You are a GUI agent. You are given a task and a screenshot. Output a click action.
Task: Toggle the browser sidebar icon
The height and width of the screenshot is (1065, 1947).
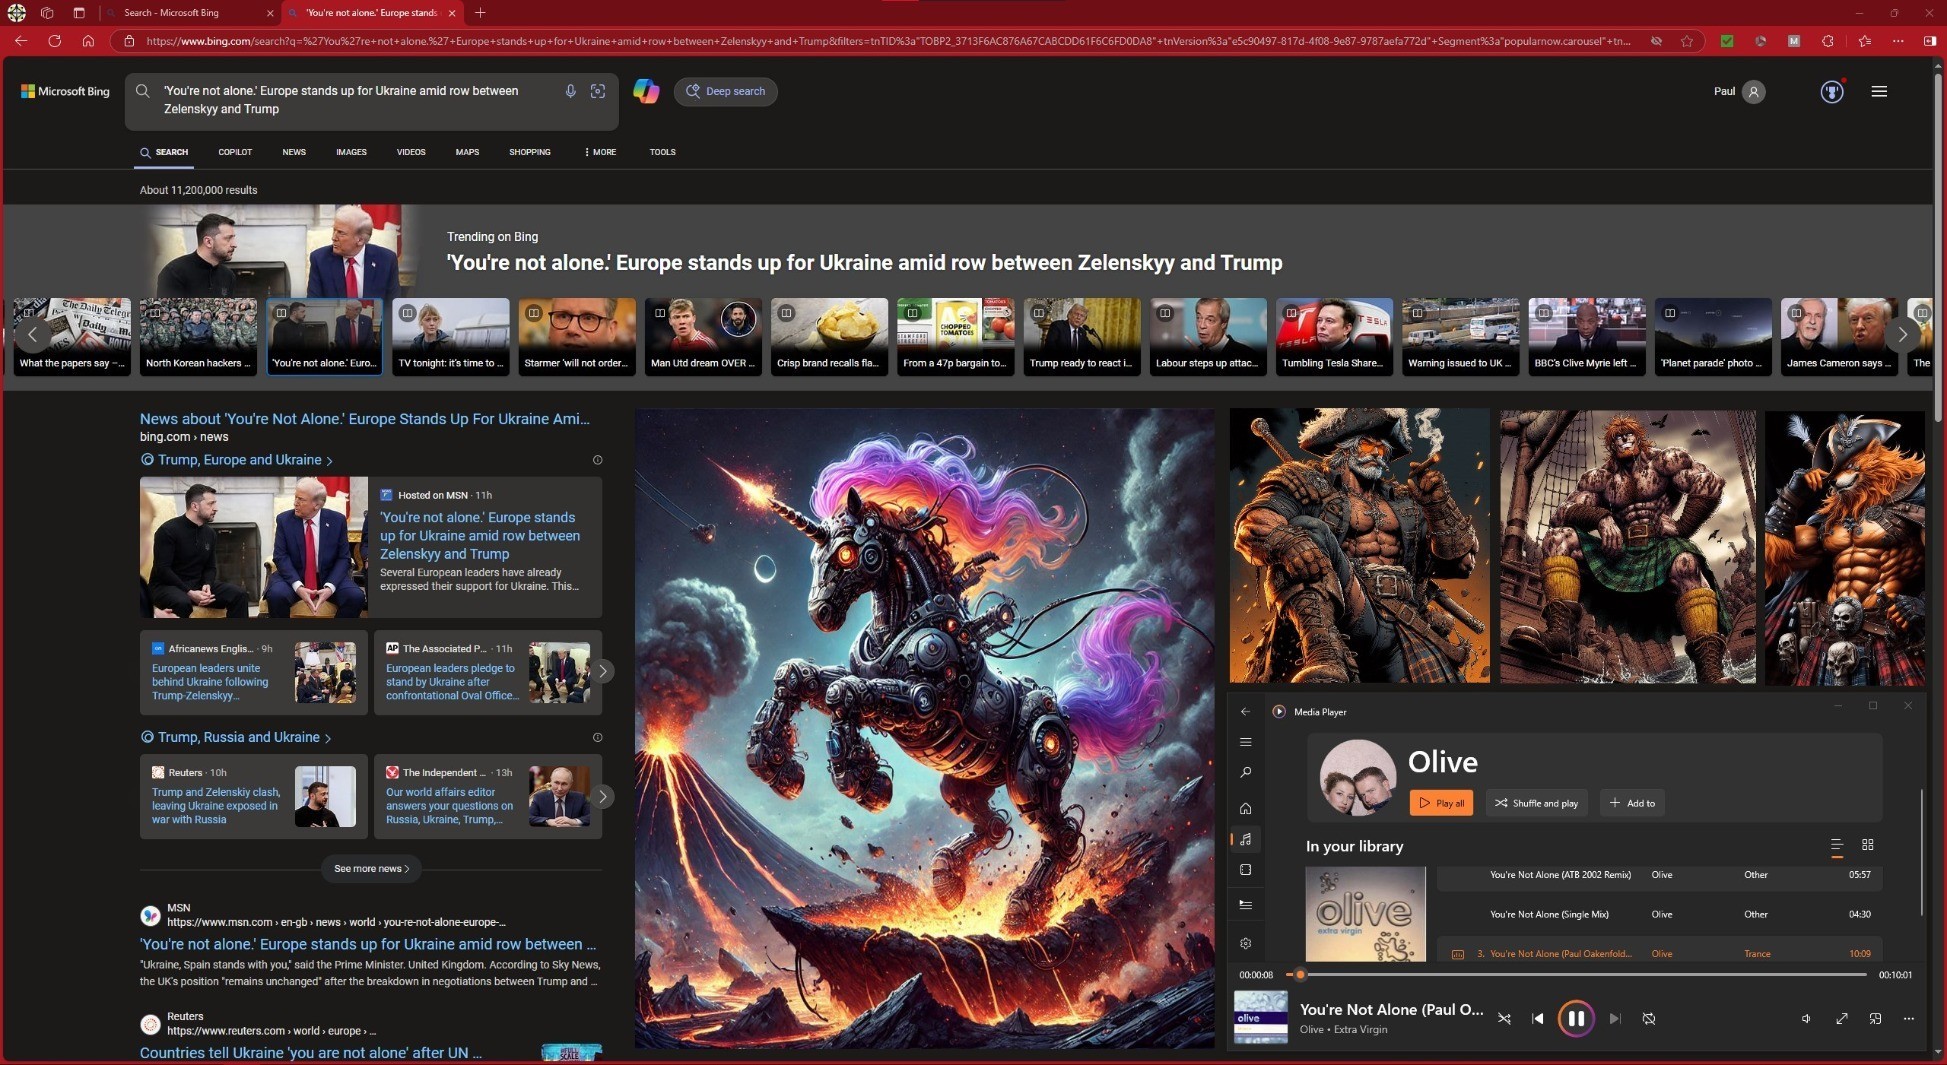tap(1930, 41)
